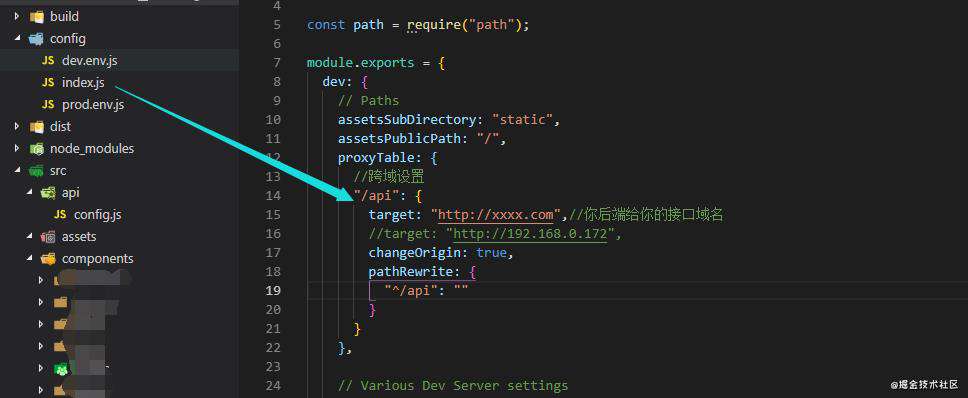Screen dimensions: 968x398
Task: Collapse the config folder arrow
Action: pyautogui.click(x=17, y=39)
